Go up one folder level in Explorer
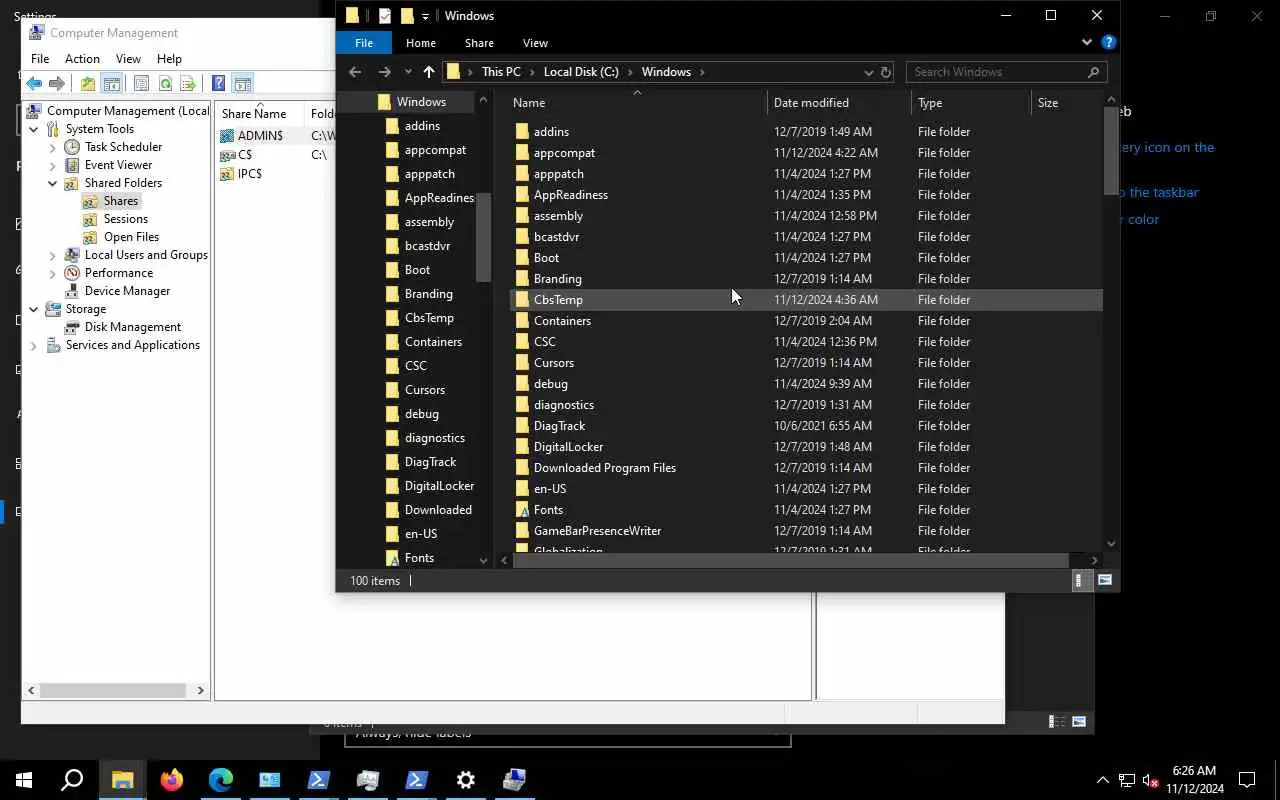The image size is (1280, 800). (429, 72)
